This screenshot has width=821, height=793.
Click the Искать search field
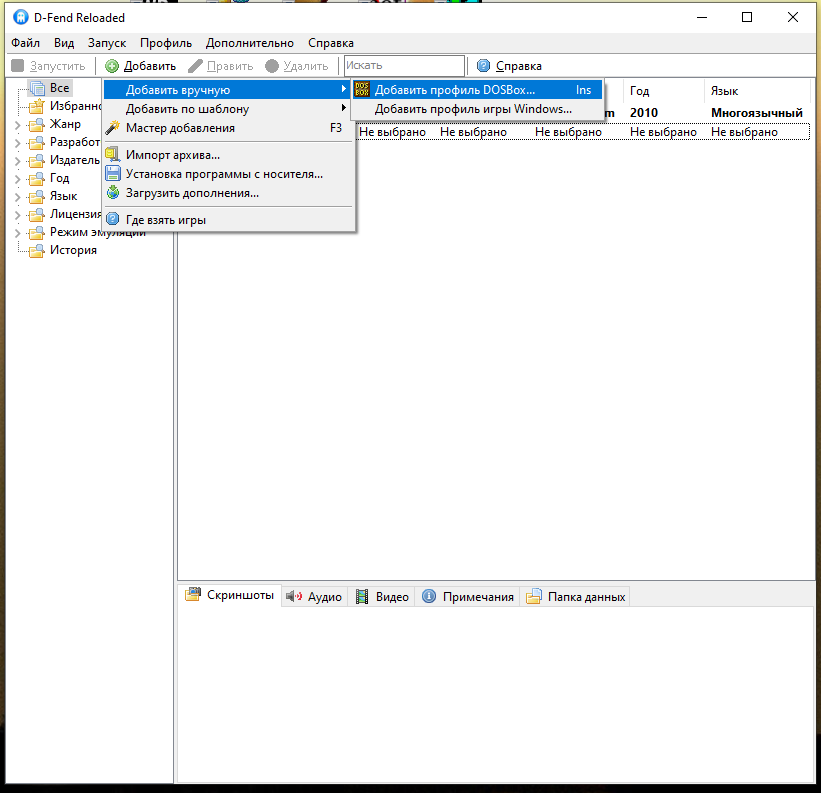pos(404,66)
